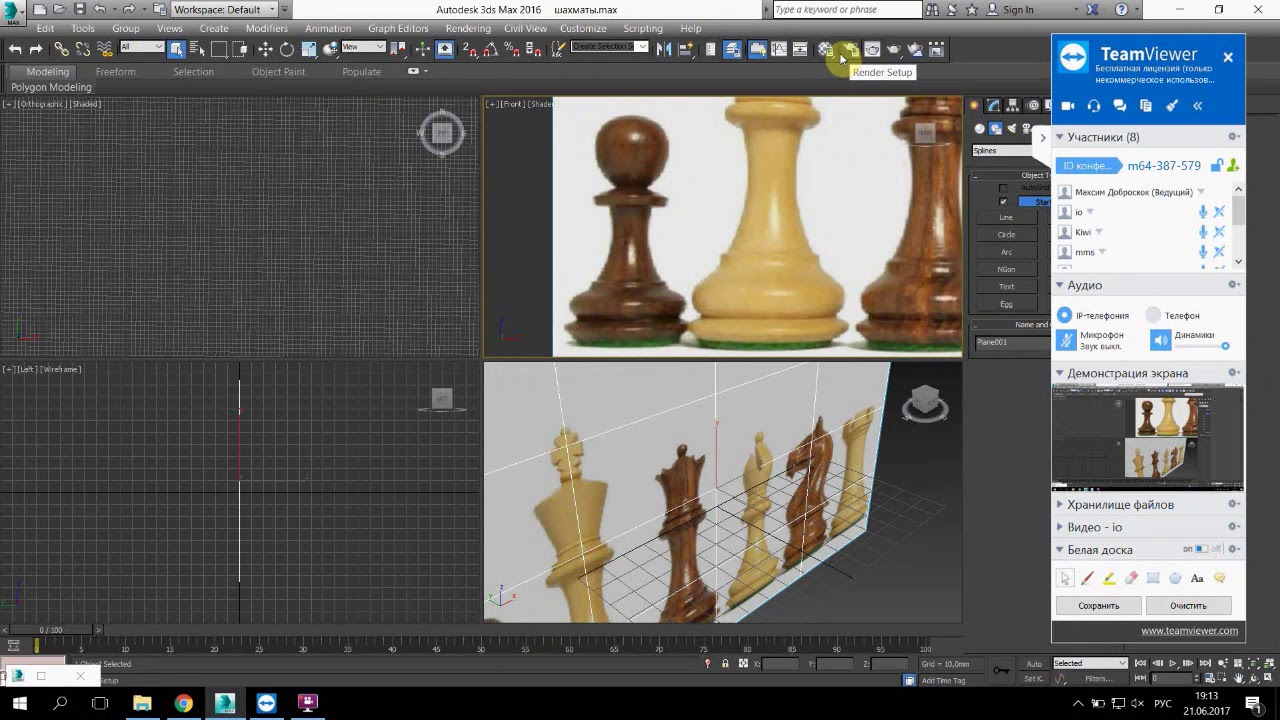Open the www.teamviewer.com link
The height and width of the screenshot is (720, 1280).
pyautogui.click(x=1189, y=630)
